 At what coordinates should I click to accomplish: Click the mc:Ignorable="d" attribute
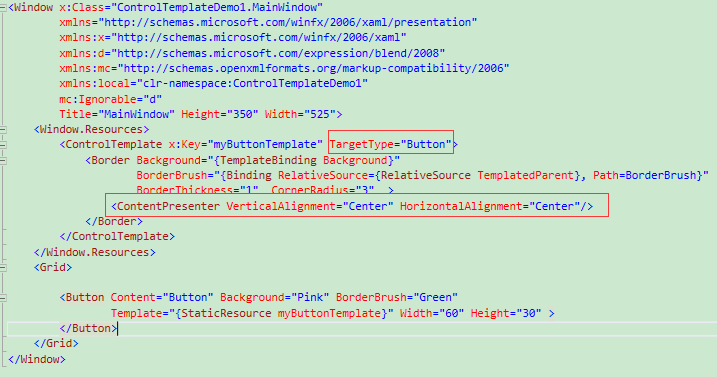[x=111, y=99]
